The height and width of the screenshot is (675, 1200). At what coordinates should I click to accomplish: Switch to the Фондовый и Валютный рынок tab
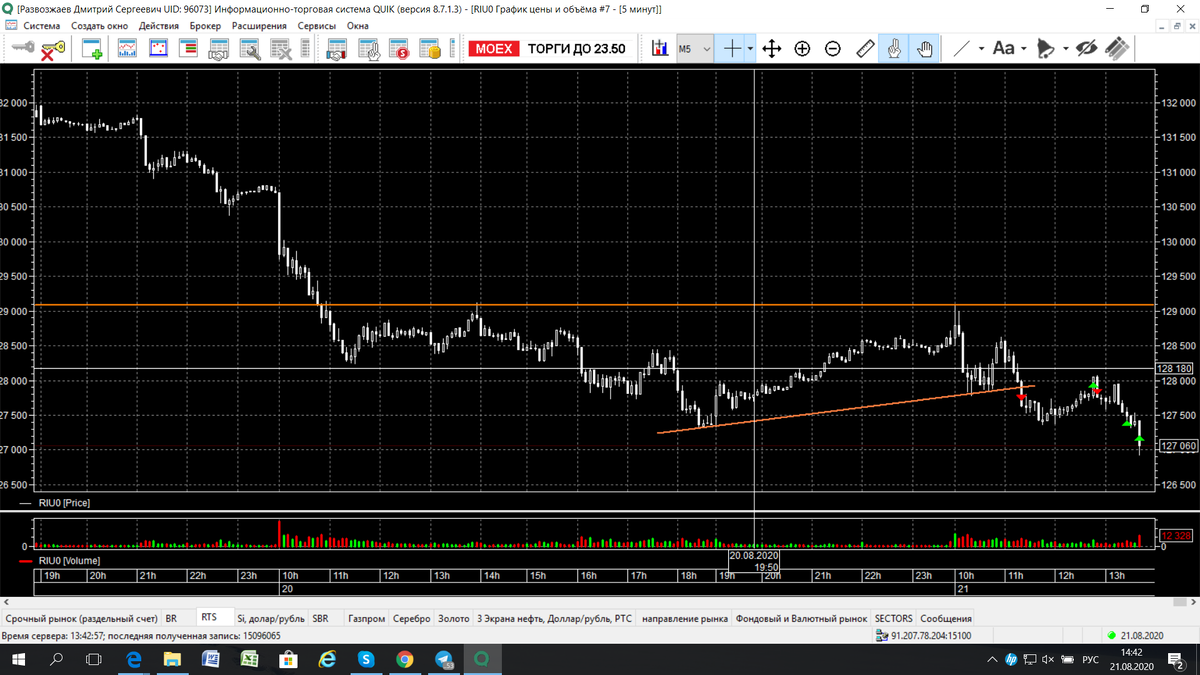click(x=802, y=619)
